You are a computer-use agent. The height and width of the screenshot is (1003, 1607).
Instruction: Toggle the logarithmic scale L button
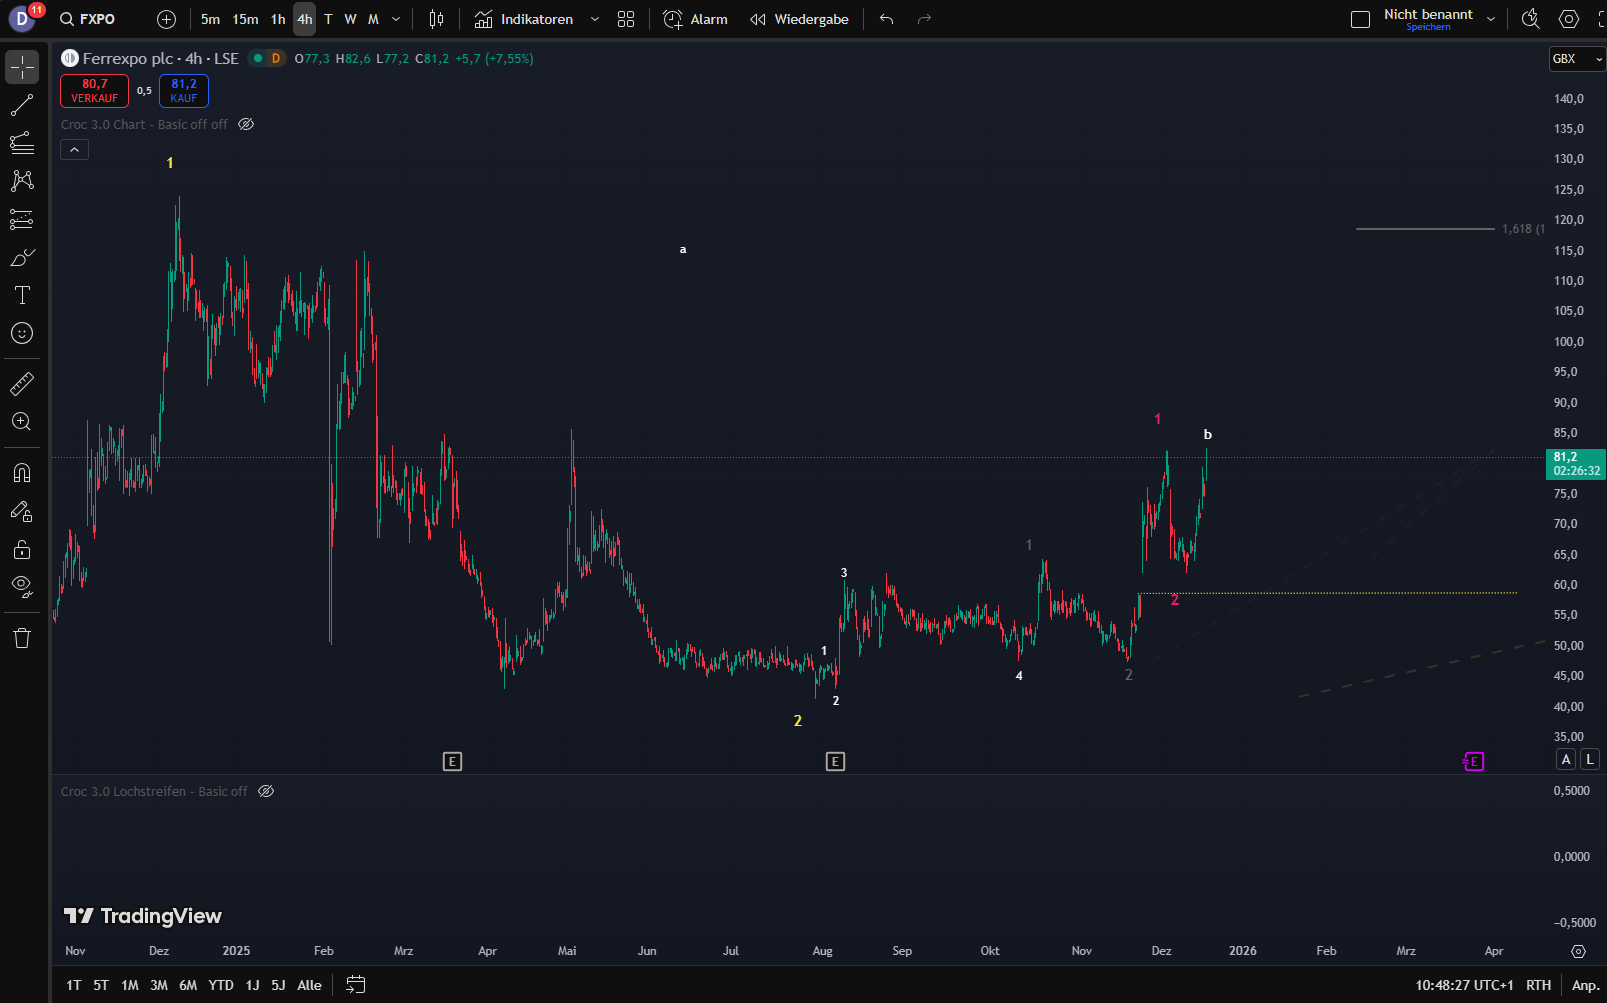click(1589, 759)
